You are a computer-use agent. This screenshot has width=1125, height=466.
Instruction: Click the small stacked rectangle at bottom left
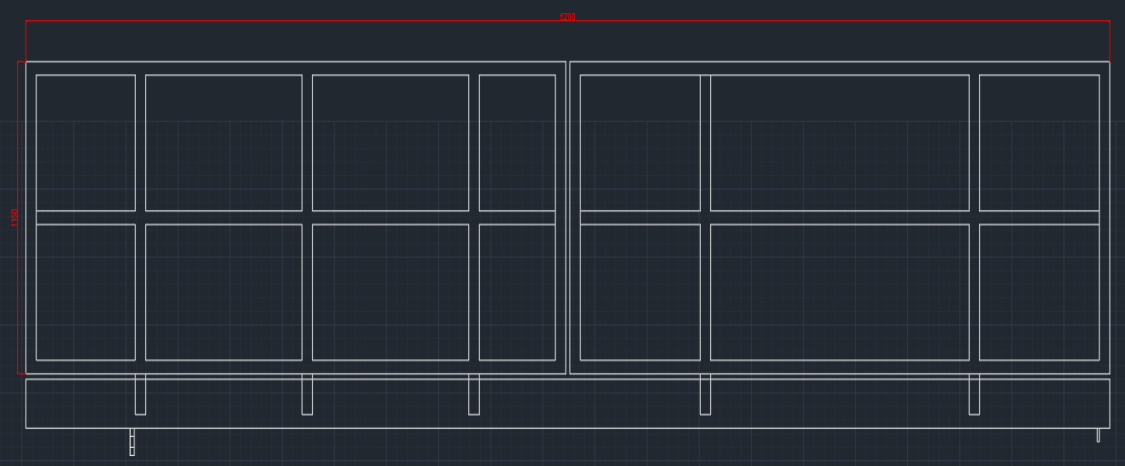(x=132, y=442)
